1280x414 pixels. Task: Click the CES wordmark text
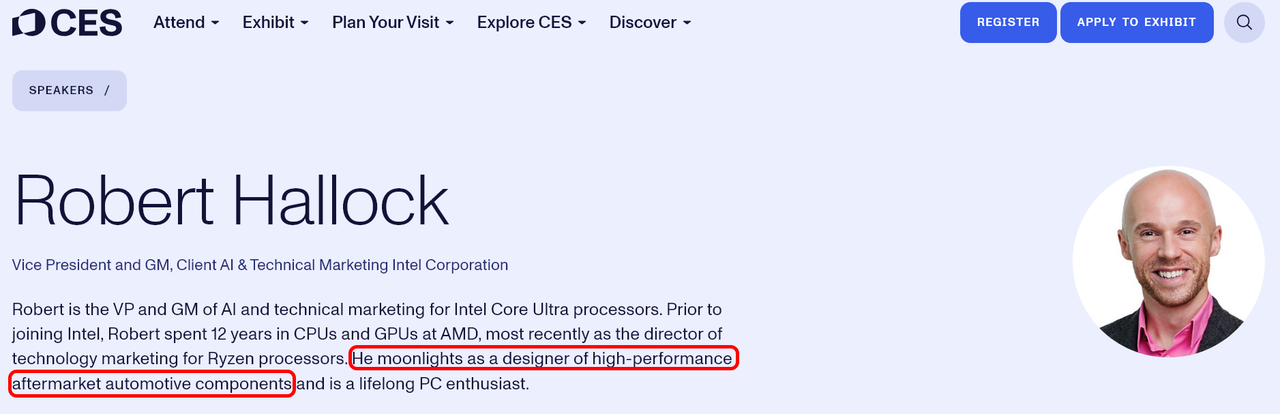(x=85, y=22)
